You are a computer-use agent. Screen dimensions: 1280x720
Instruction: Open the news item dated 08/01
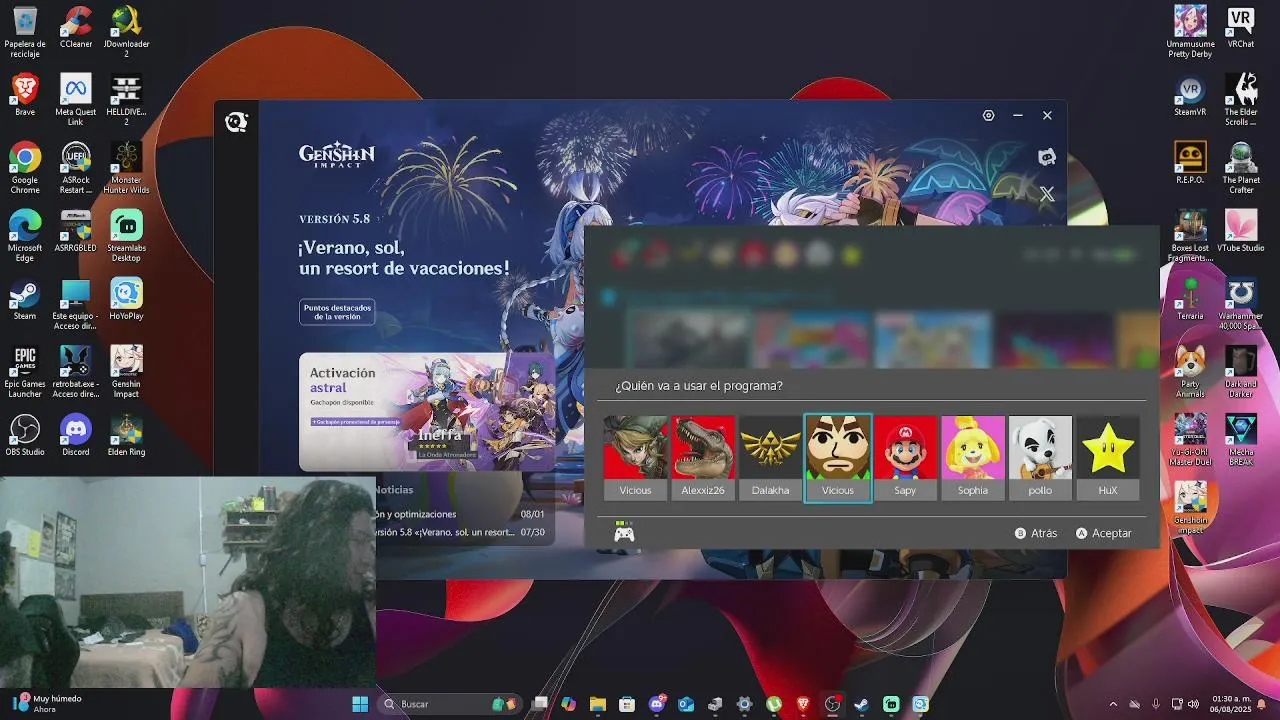(x=460, y=514)
